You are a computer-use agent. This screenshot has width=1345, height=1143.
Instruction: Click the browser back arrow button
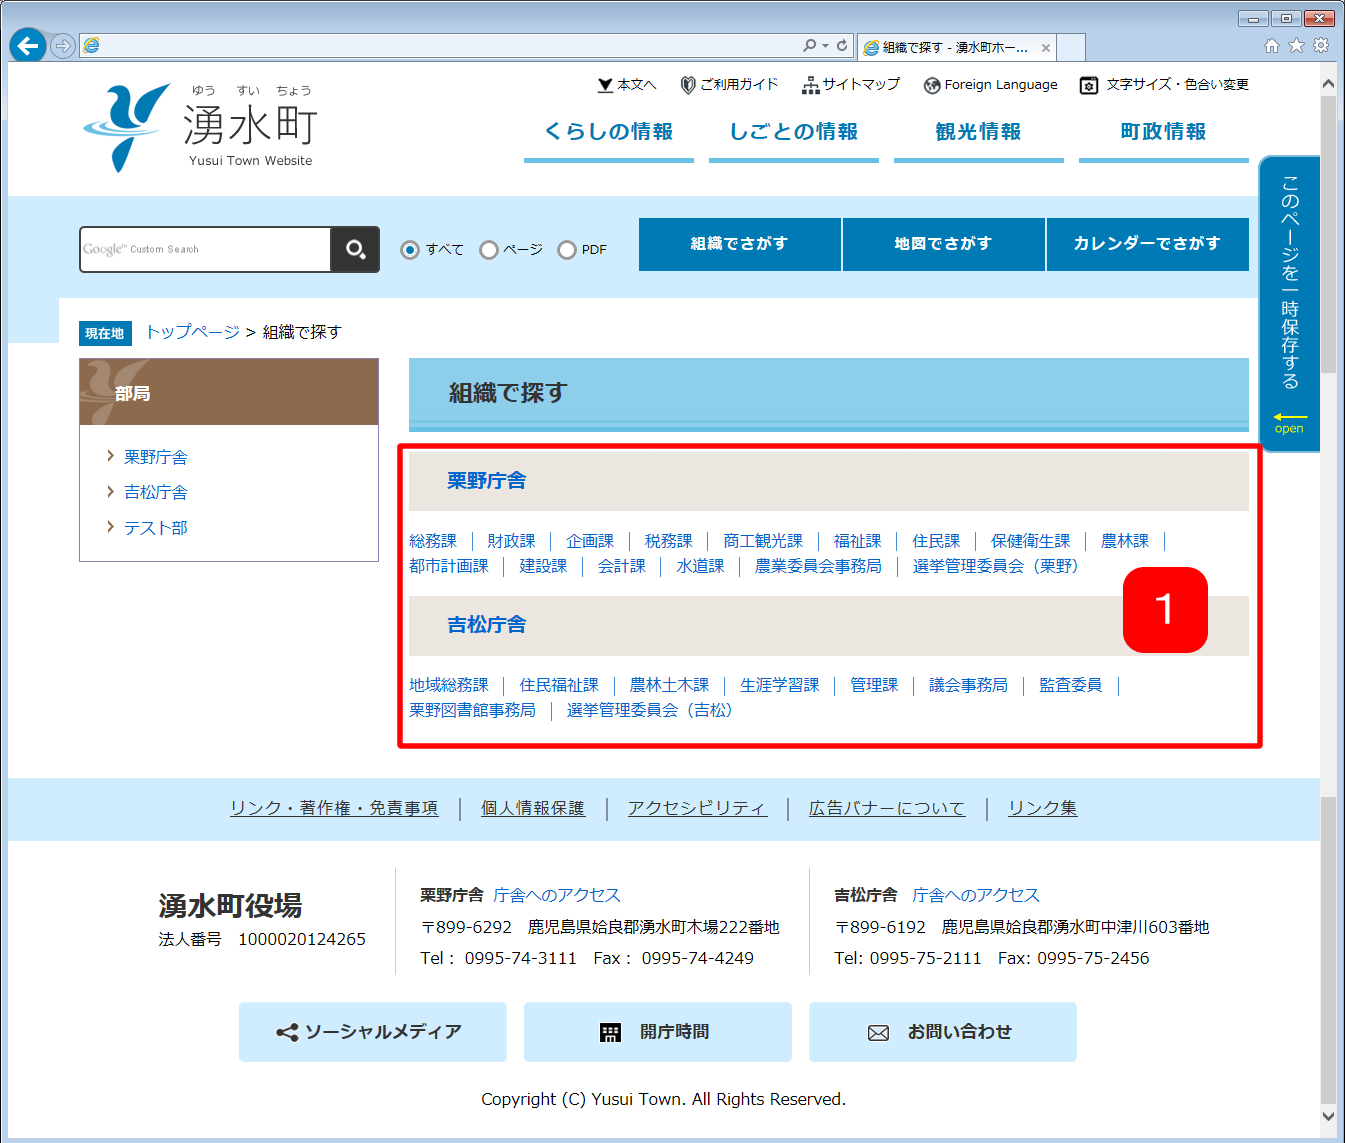(x=28, y=45)
